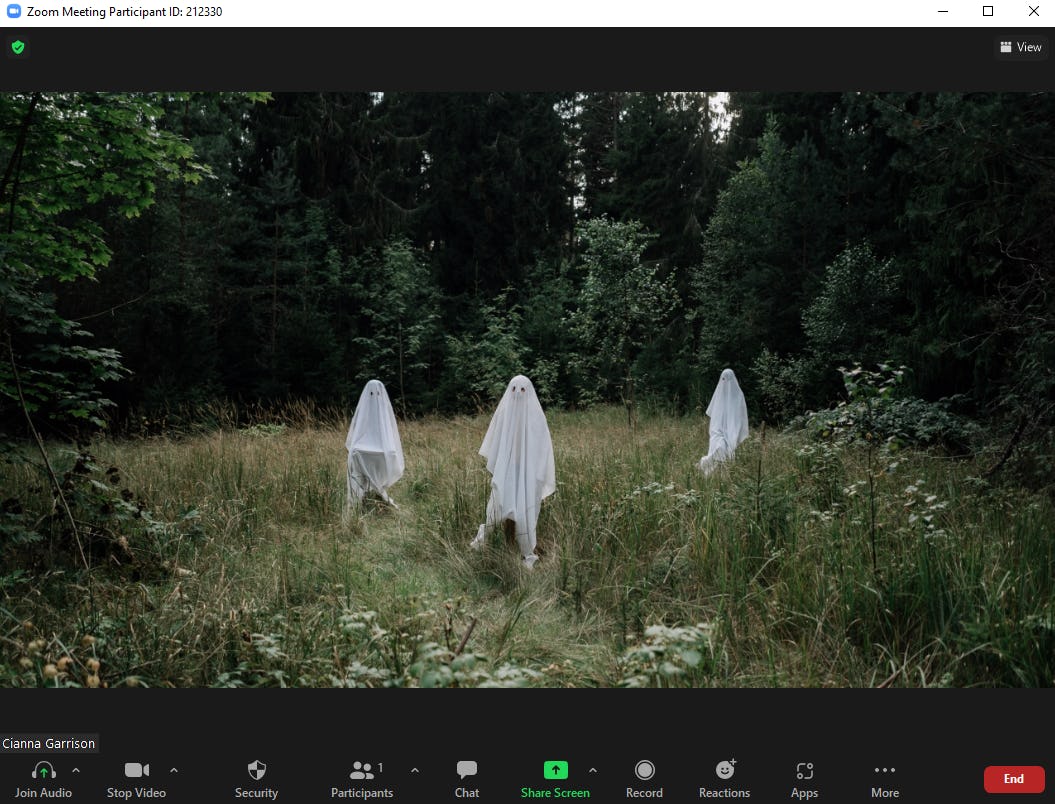The image size is (1055, 804).
Task: Expand the Share Screen options chevron
Action: [x=592, y=771]
